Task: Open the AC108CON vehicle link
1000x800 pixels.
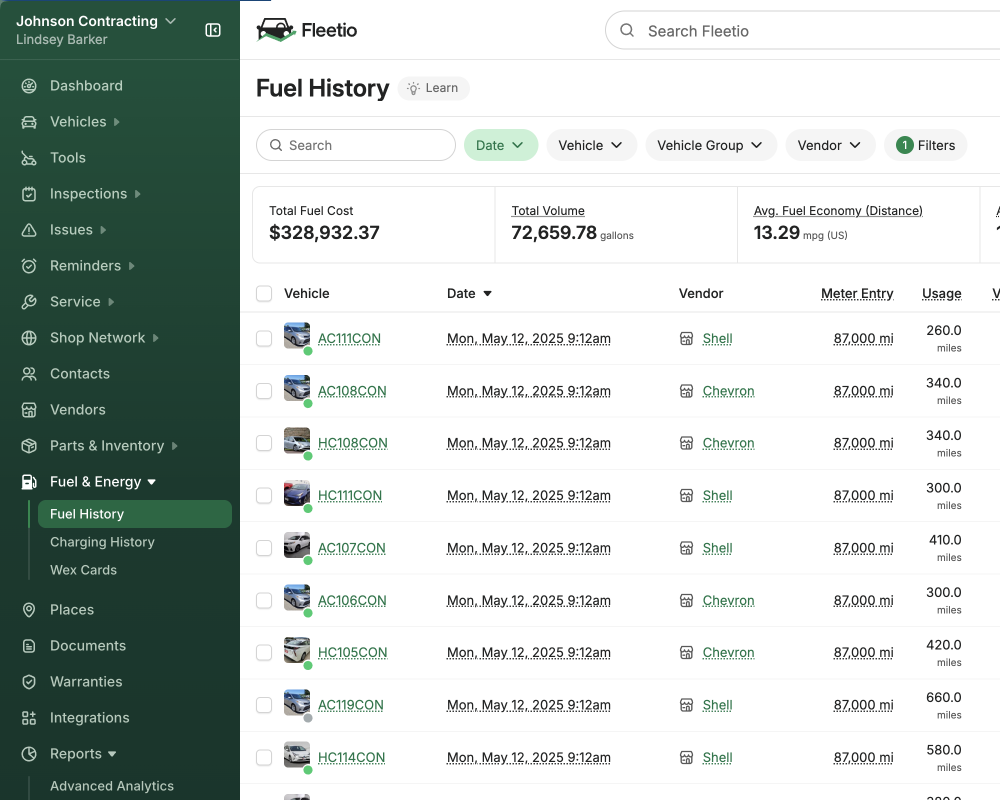Action: pos(352,391)
